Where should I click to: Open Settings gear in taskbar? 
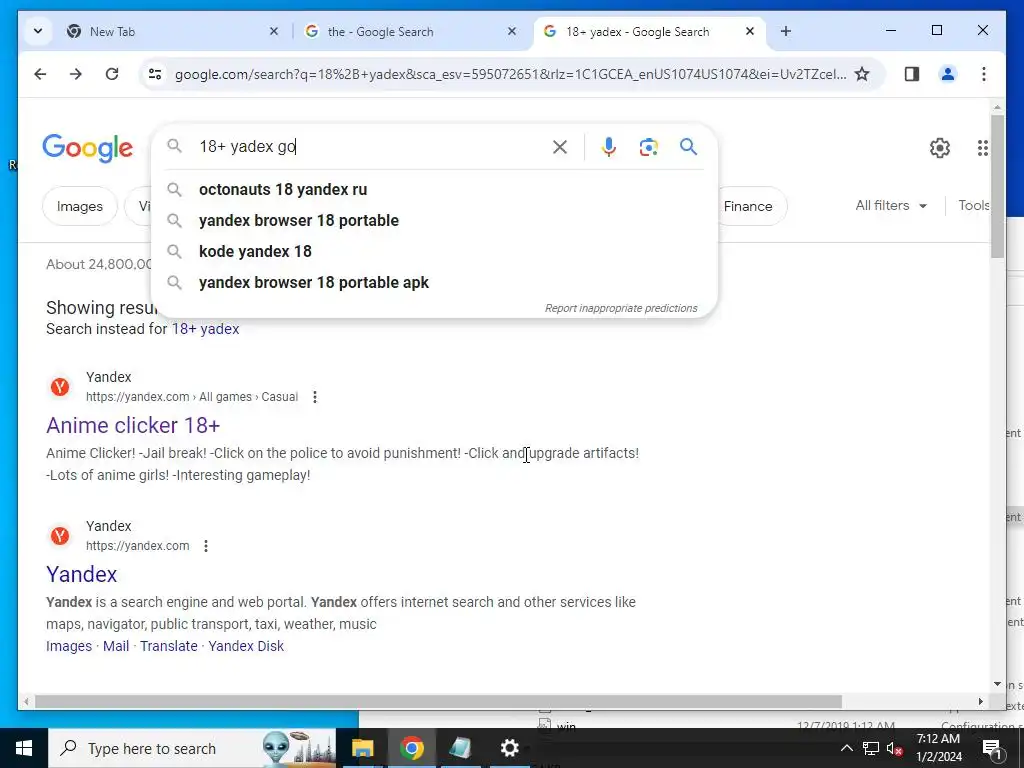(x=509, y=748)
